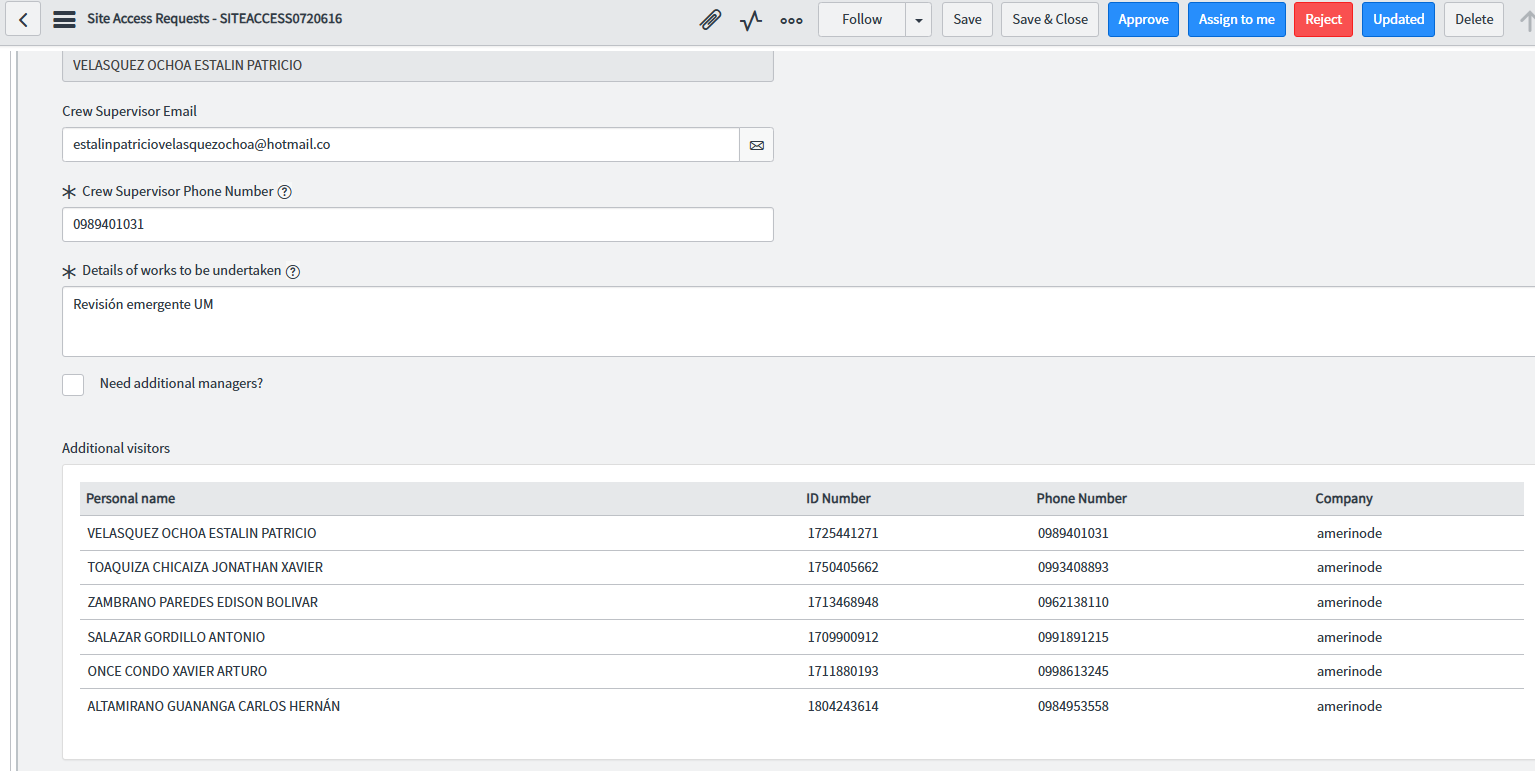Reject the site access request
The height and width of the screenshot is (771, 1535).
1323,20
